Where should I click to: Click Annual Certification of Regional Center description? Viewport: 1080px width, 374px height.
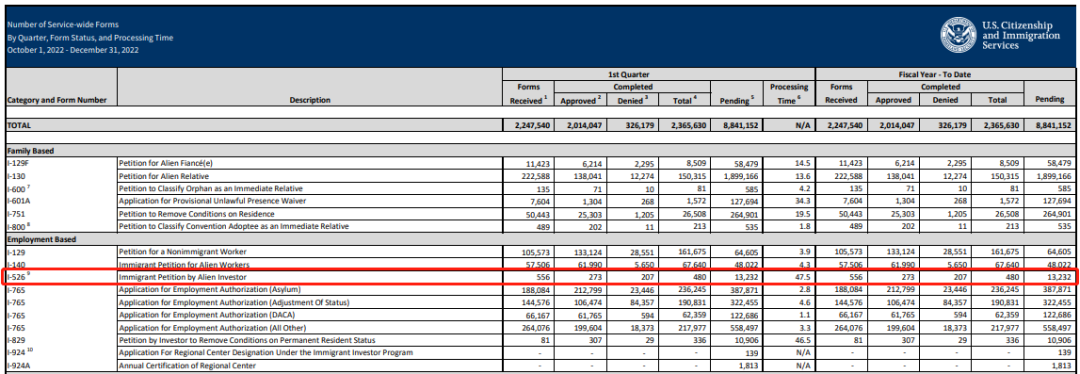[x=187, y=365]
